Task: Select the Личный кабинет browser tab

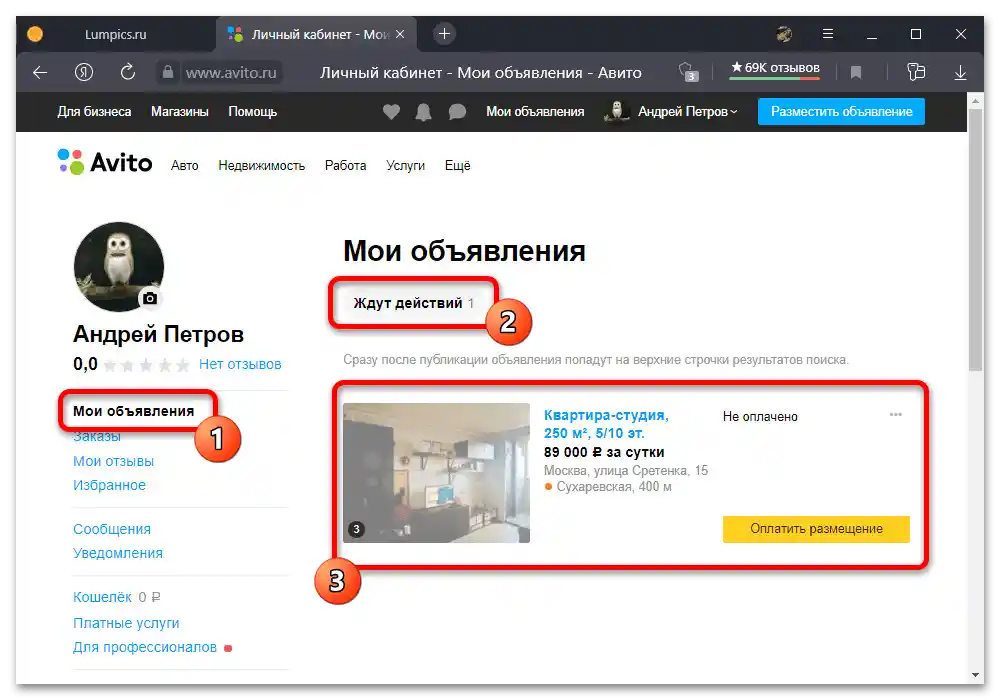Action: (316, 34)
